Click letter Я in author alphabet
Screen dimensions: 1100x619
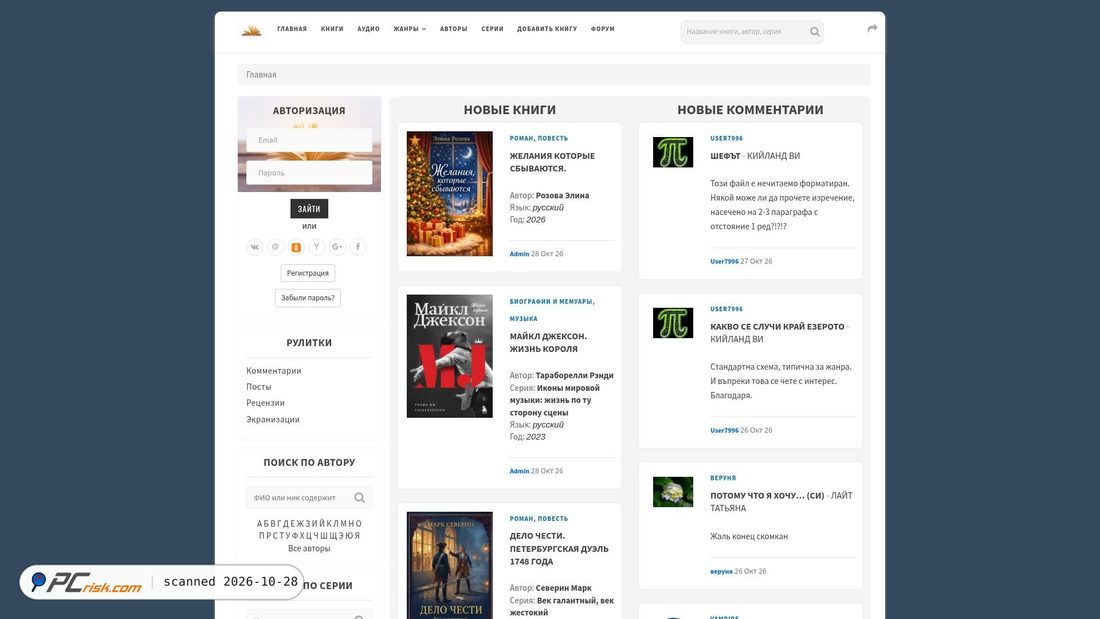357,535
